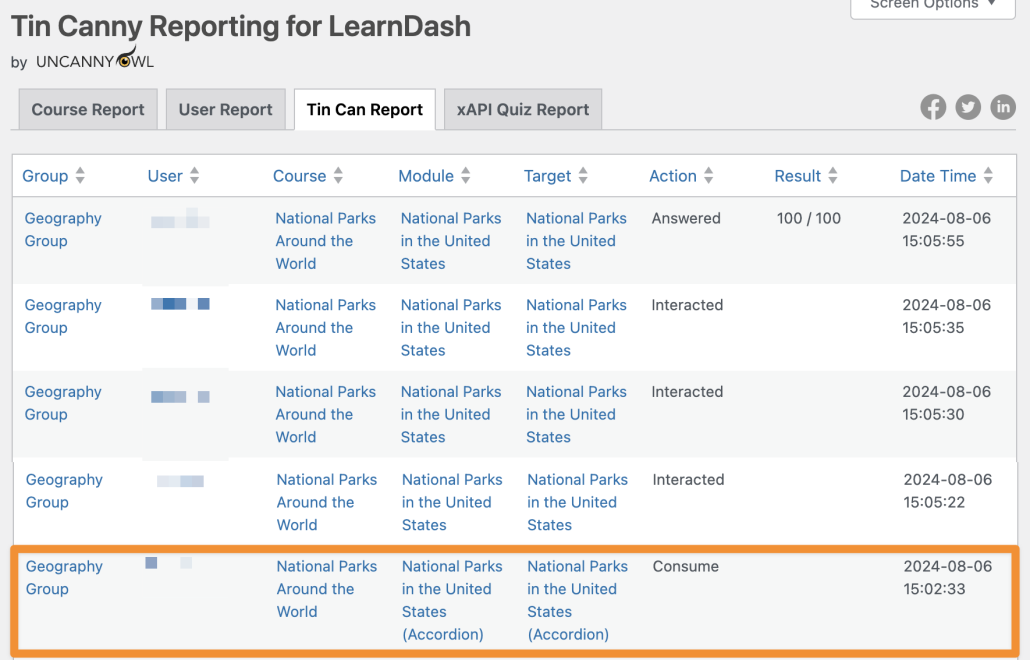Sort by Date Time column sort icon
The height and width of the screenshot is (660, 1030).
coord(988,176)
